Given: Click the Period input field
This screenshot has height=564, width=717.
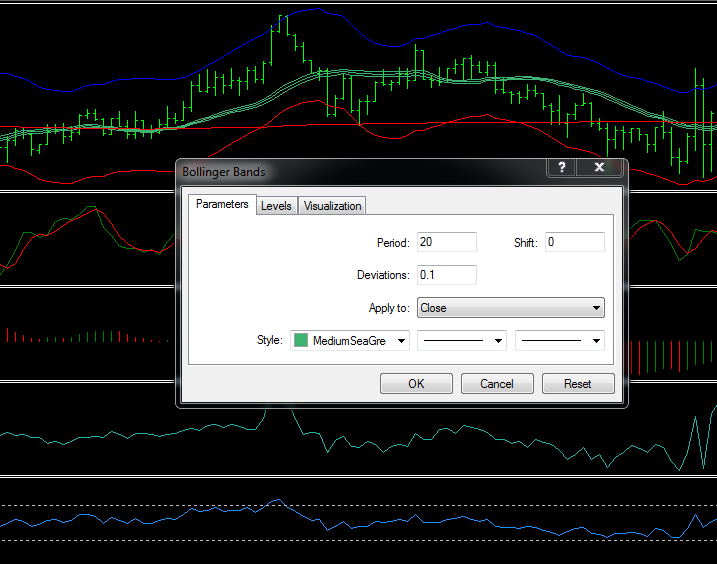Looking at the screenshot, I should [446, 242].
